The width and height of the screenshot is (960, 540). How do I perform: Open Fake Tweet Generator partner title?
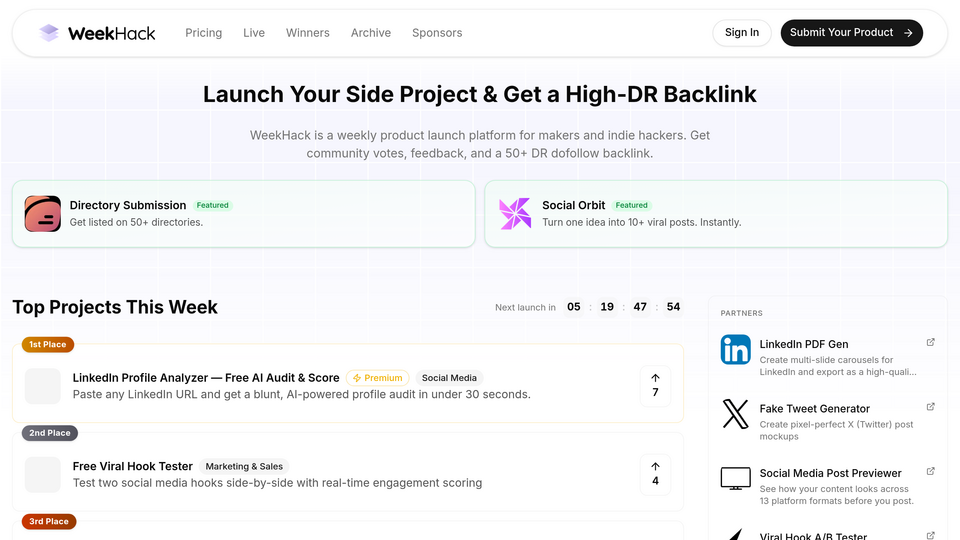coord(815,408)
